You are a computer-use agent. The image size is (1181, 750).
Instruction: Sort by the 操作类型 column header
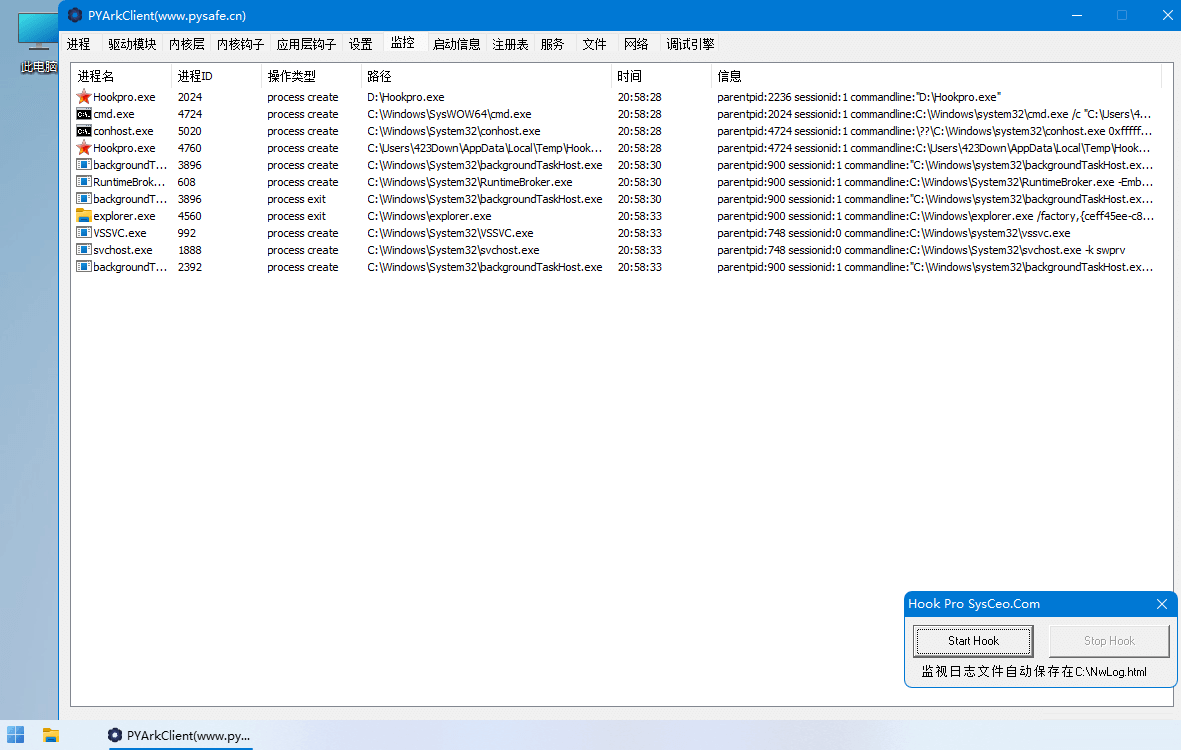[311, 76]
